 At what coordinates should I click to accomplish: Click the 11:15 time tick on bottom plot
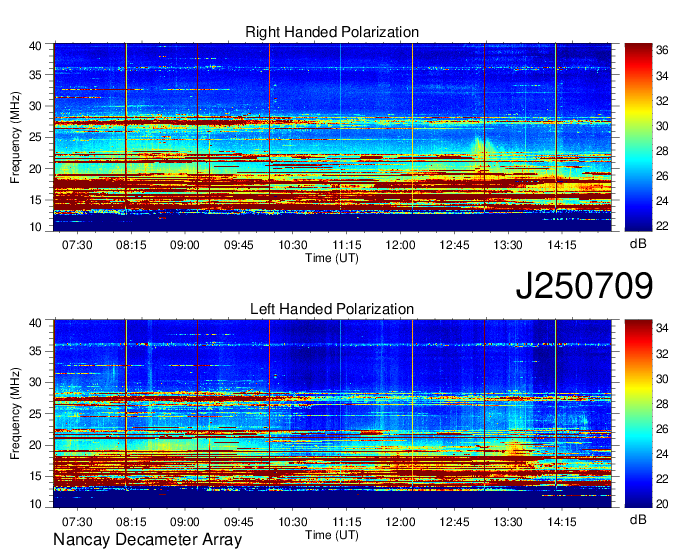coord(347,522)
